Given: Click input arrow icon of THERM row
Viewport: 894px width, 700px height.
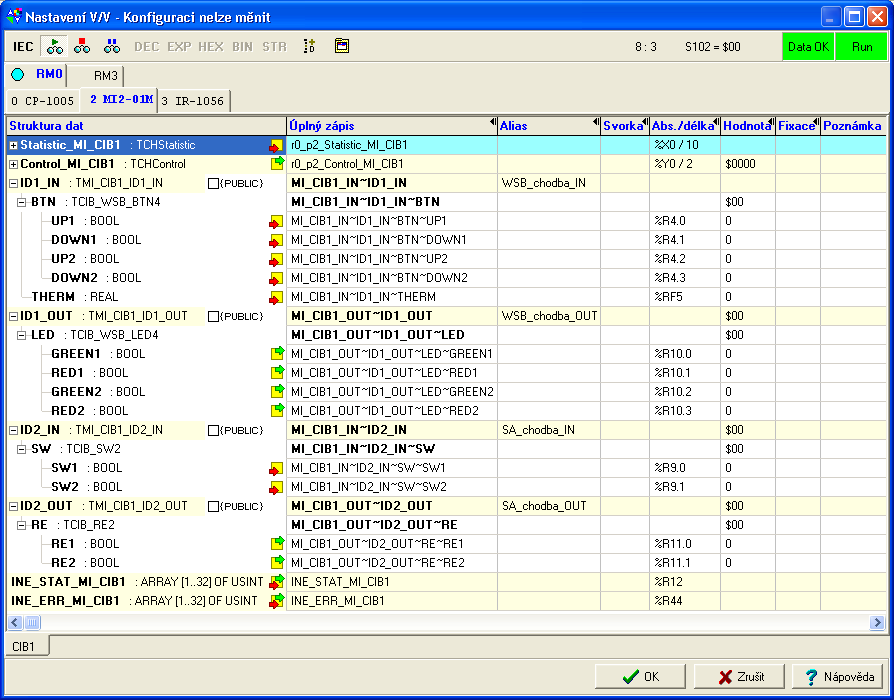Looking at the screenshot, I should click(x=276, y=297).
